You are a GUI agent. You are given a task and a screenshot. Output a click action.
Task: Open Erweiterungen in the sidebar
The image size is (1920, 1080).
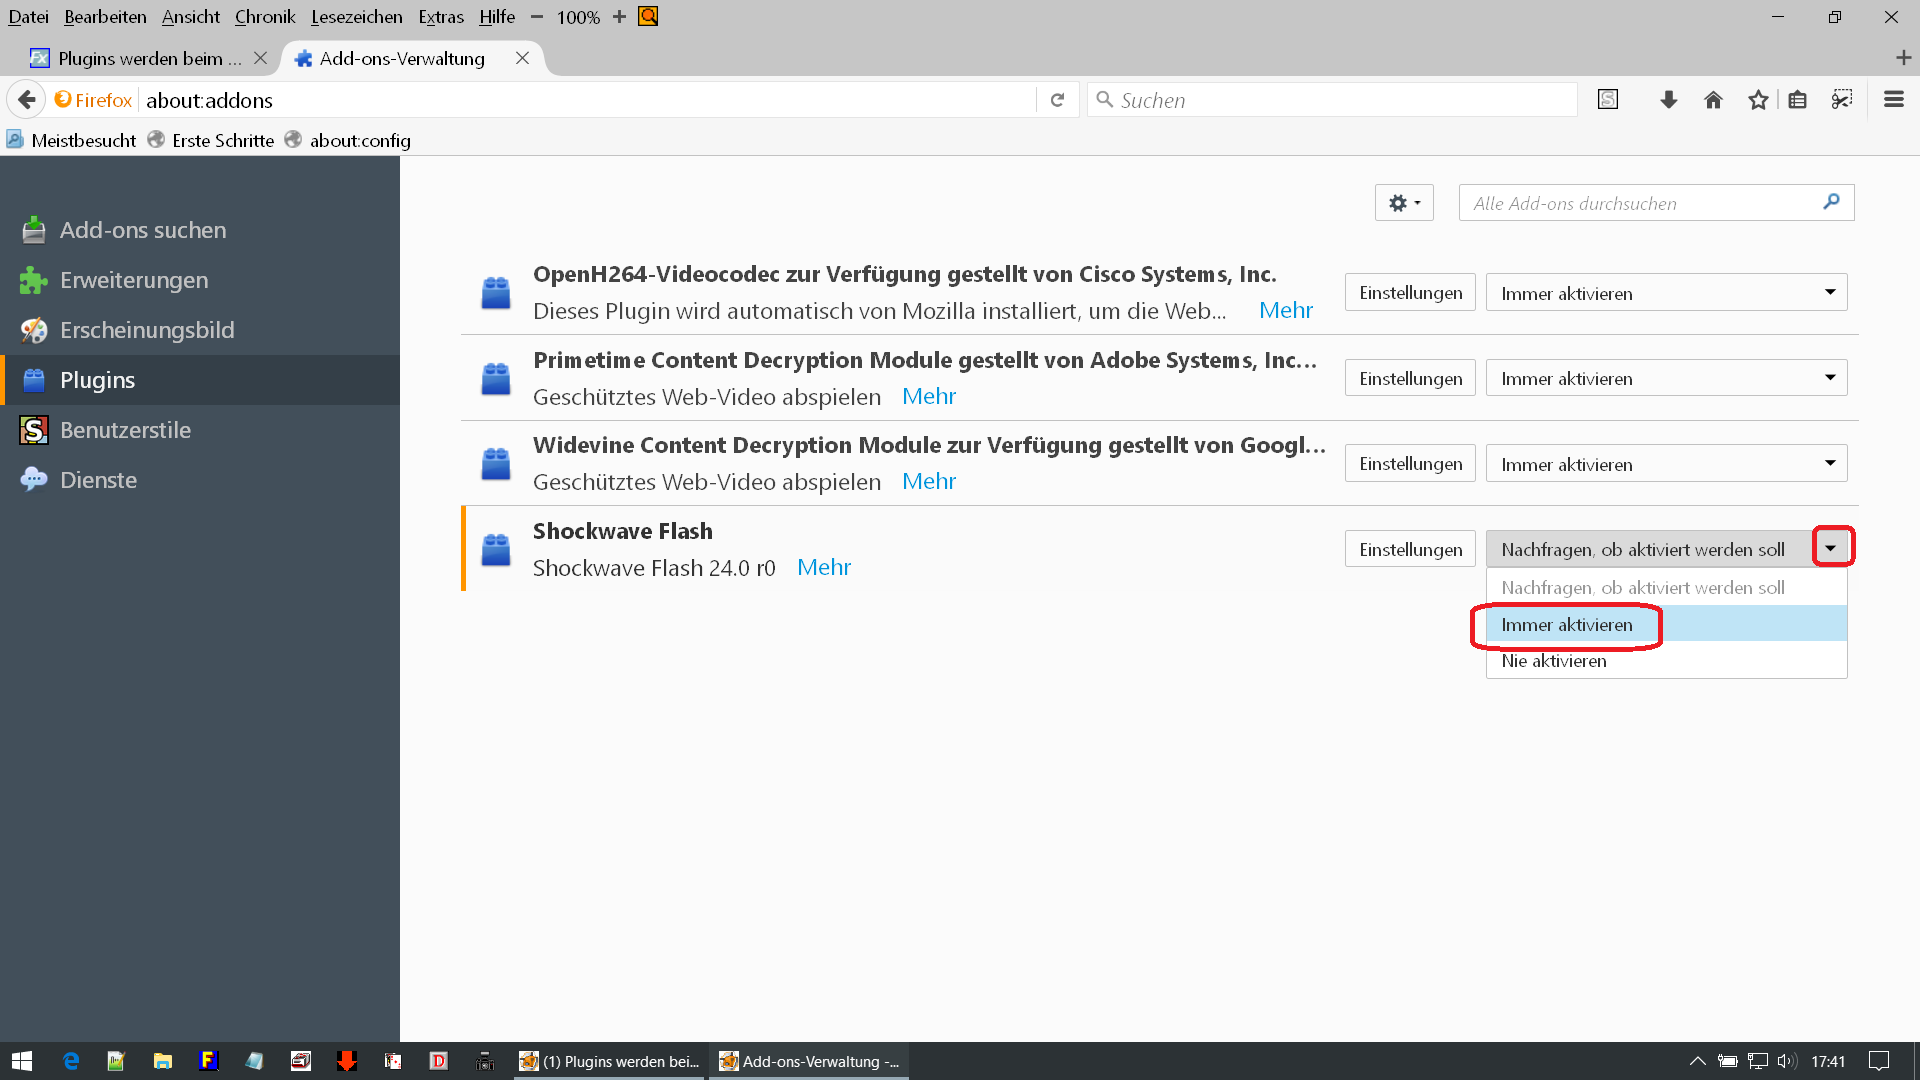[134, 280]
